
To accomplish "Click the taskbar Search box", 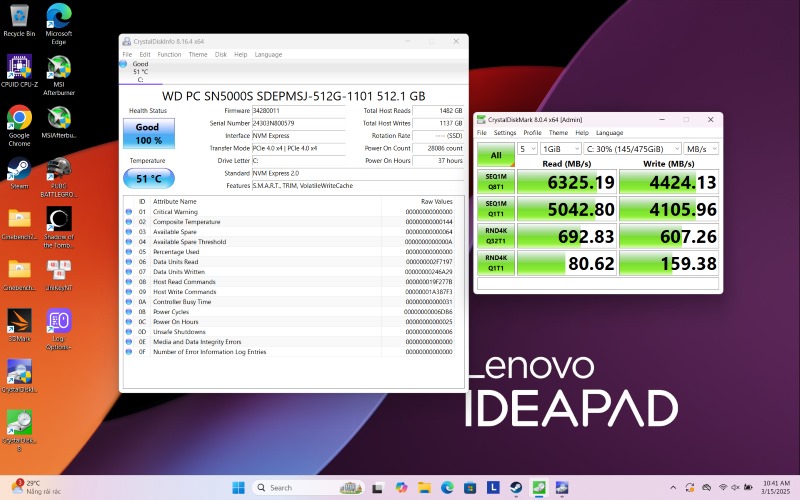I will tap(308, 488).
